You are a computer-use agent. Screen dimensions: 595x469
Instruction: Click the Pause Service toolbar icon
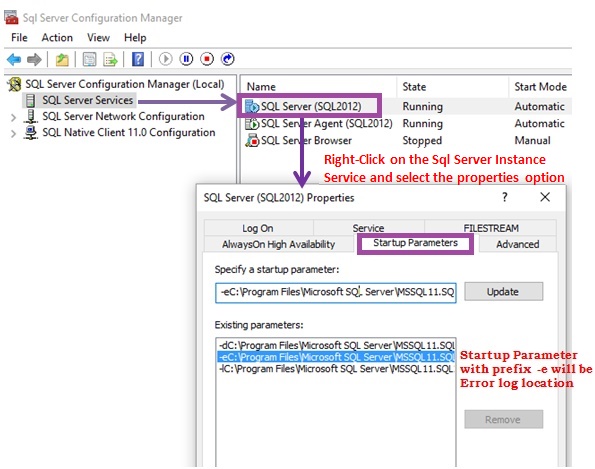(x=186, y=59)
